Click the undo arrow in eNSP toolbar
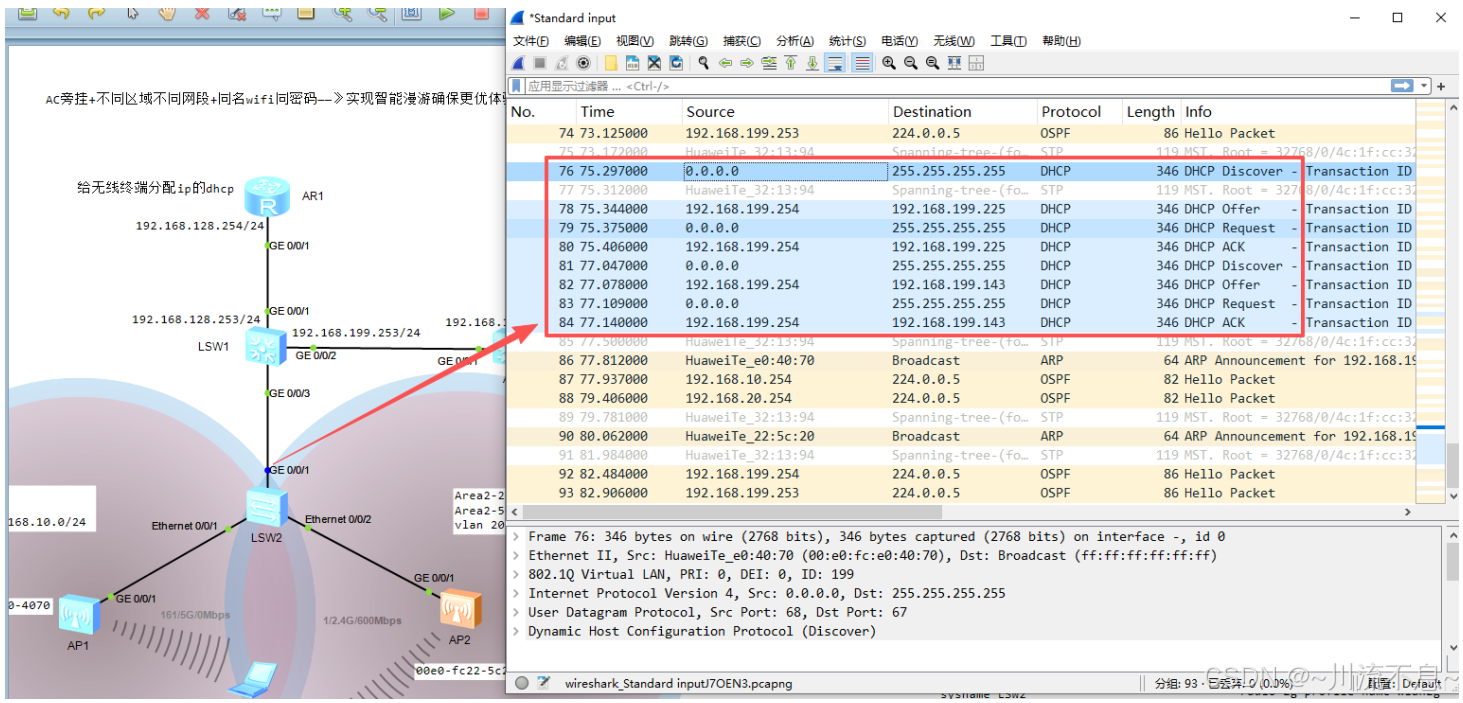The width and height of the screenshot is (1463, 703). coord(61,13)
